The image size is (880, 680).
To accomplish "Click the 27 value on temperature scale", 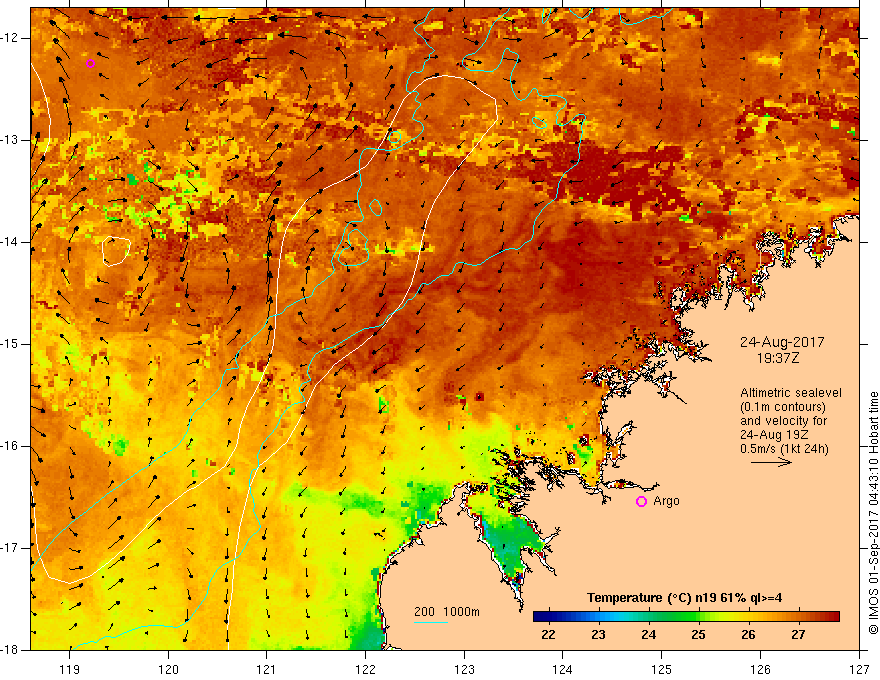I will (x=798, y=635).
